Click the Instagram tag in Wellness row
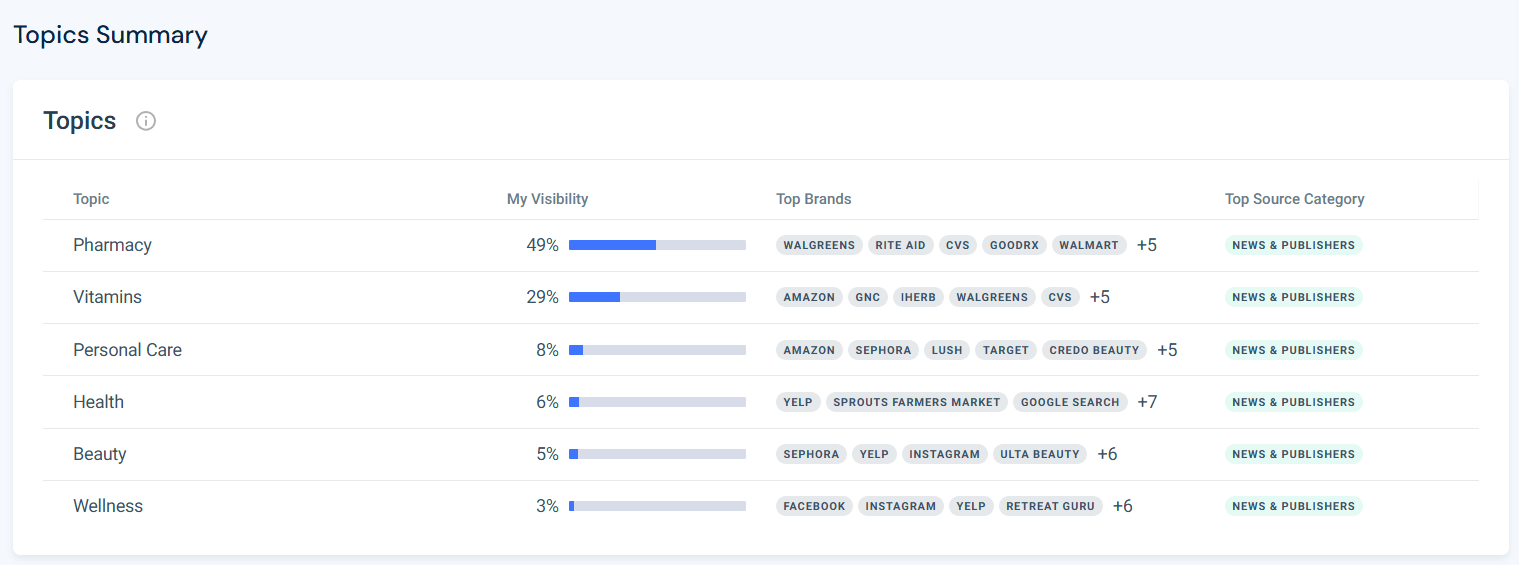Image resolution: width=1519 pixels, height=565 pixels. [901, 506]
